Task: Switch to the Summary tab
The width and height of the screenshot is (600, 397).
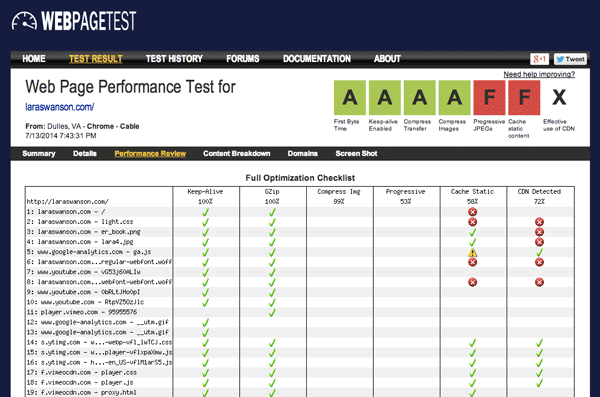Action: [x=39, y=154]
